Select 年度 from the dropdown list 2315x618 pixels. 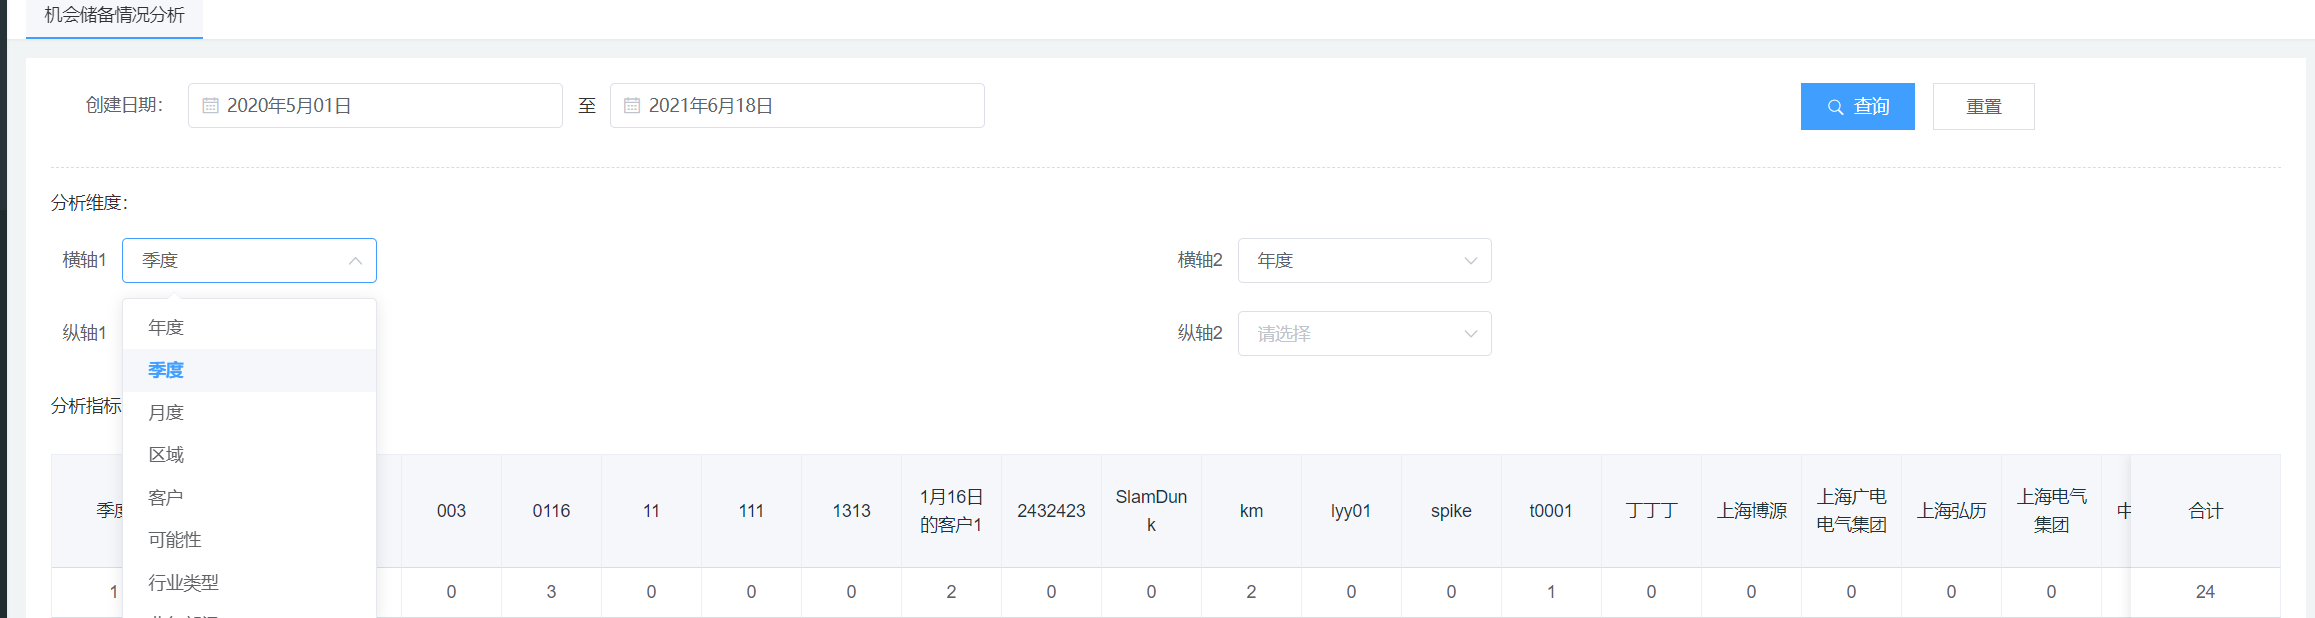pos(166,328)
